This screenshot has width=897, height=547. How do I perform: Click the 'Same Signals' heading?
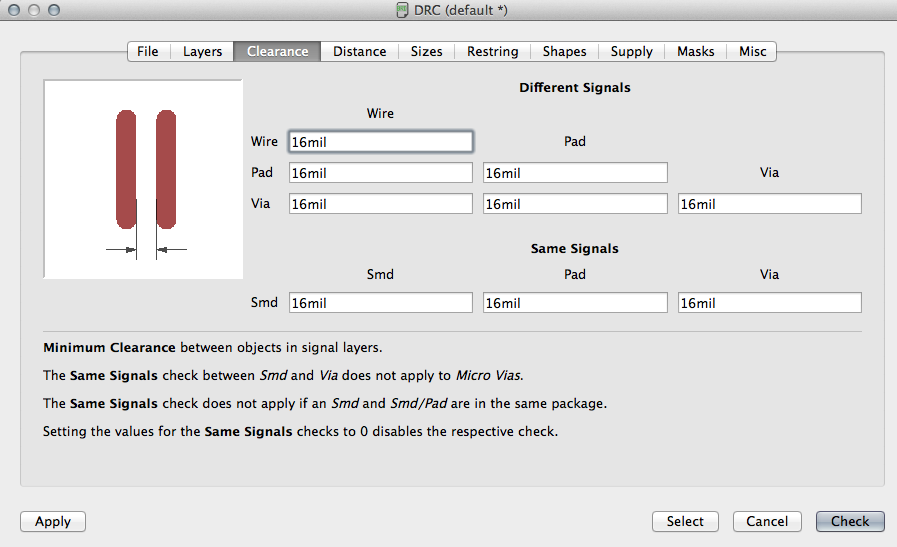click(575, 248)
